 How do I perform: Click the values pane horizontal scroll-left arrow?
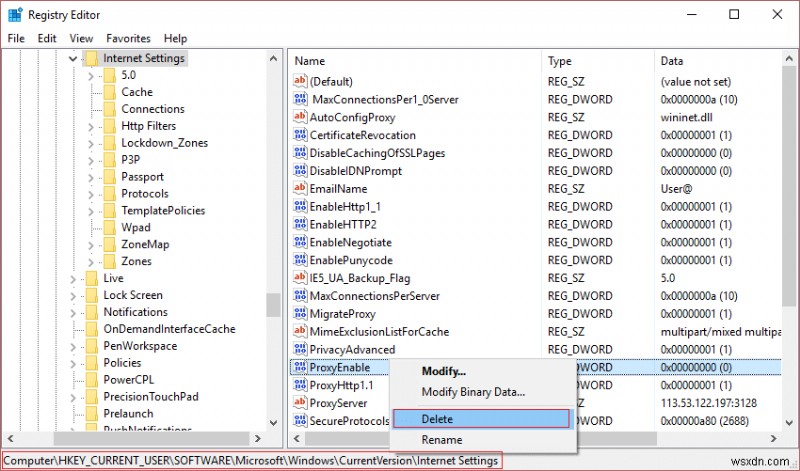pos(297,438)
